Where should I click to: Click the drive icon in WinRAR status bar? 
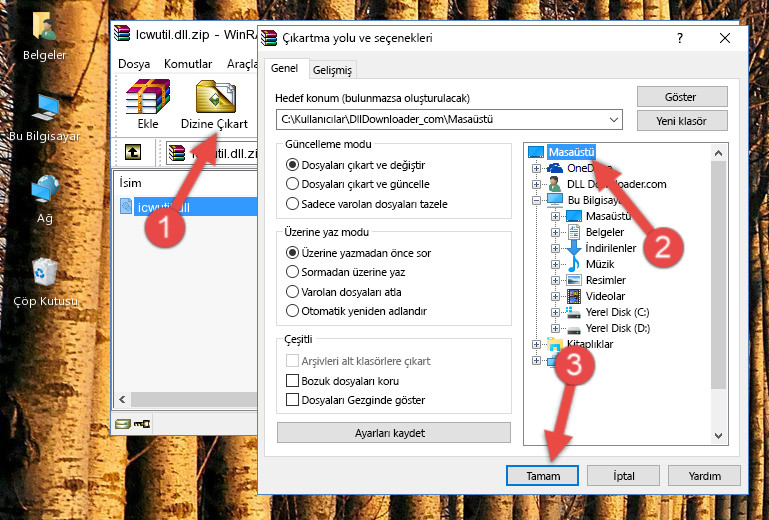pos(123,424)
